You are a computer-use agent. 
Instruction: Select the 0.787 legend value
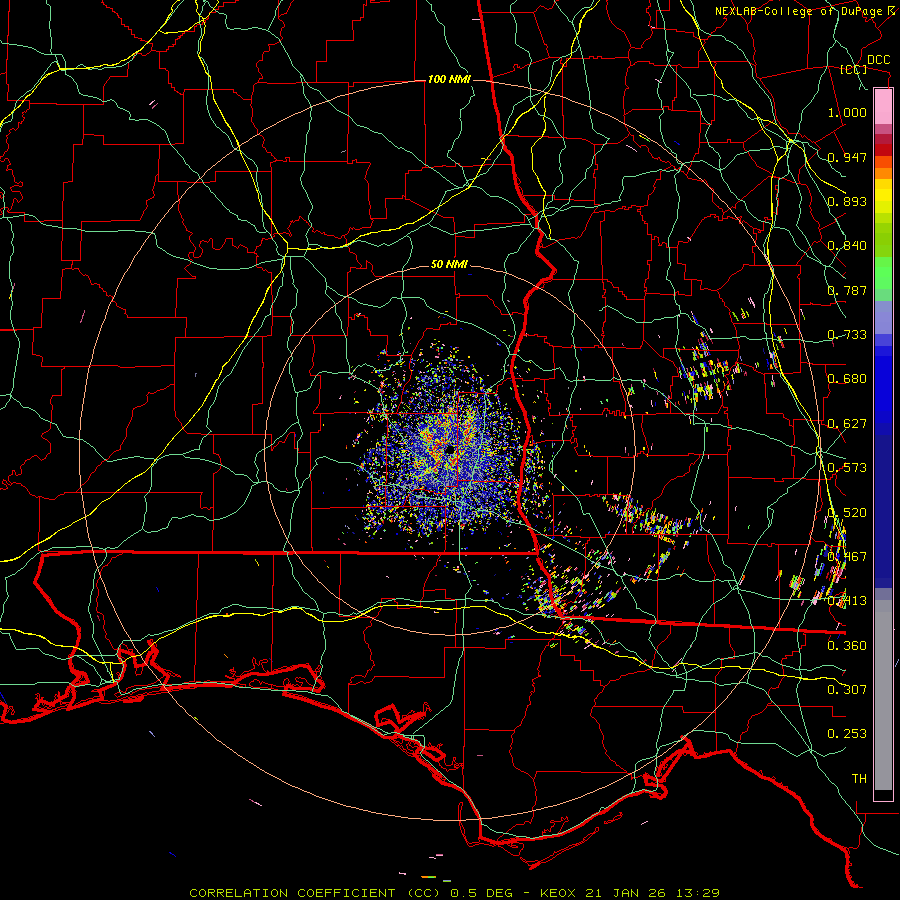tap(847, 290)
